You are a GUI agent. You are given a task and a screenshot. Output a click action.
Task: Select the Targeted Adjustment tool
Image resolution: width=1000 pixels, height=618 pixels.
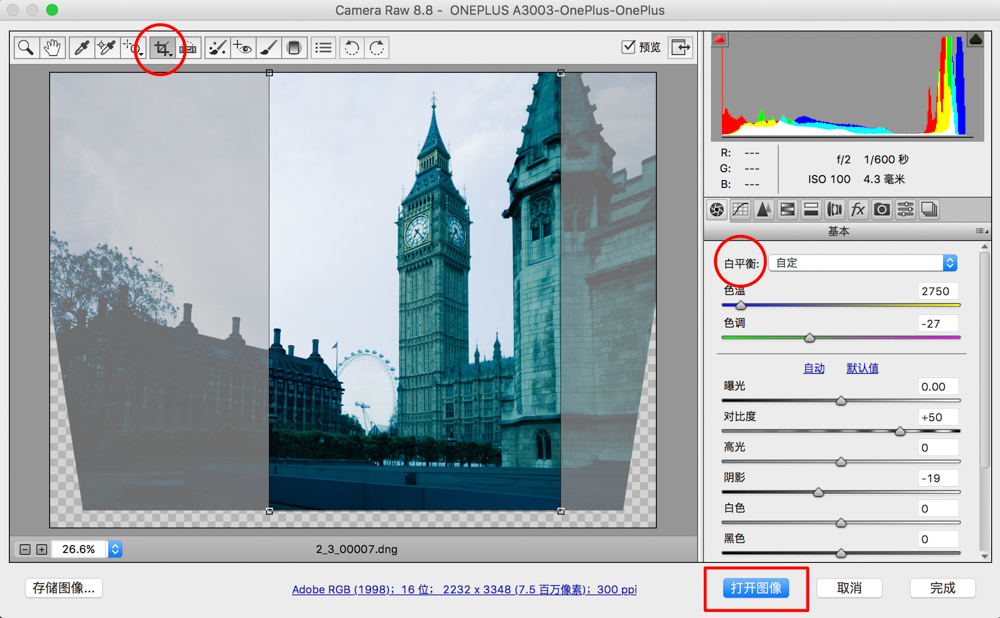[x=133, y=48]
